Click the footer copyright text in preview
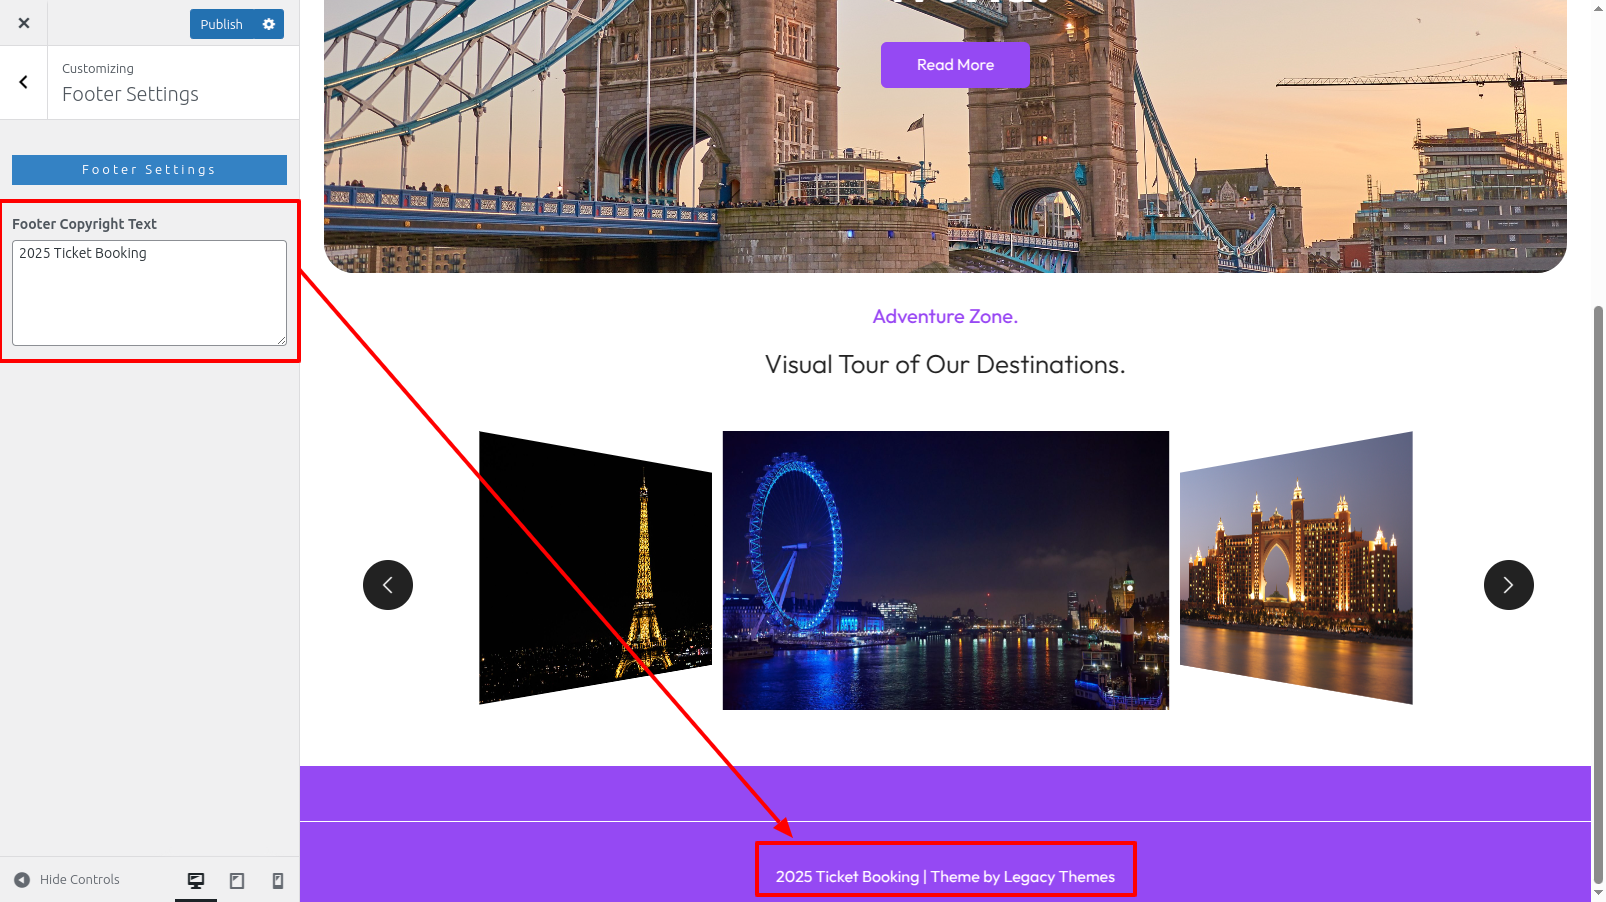 click(945, 877)
